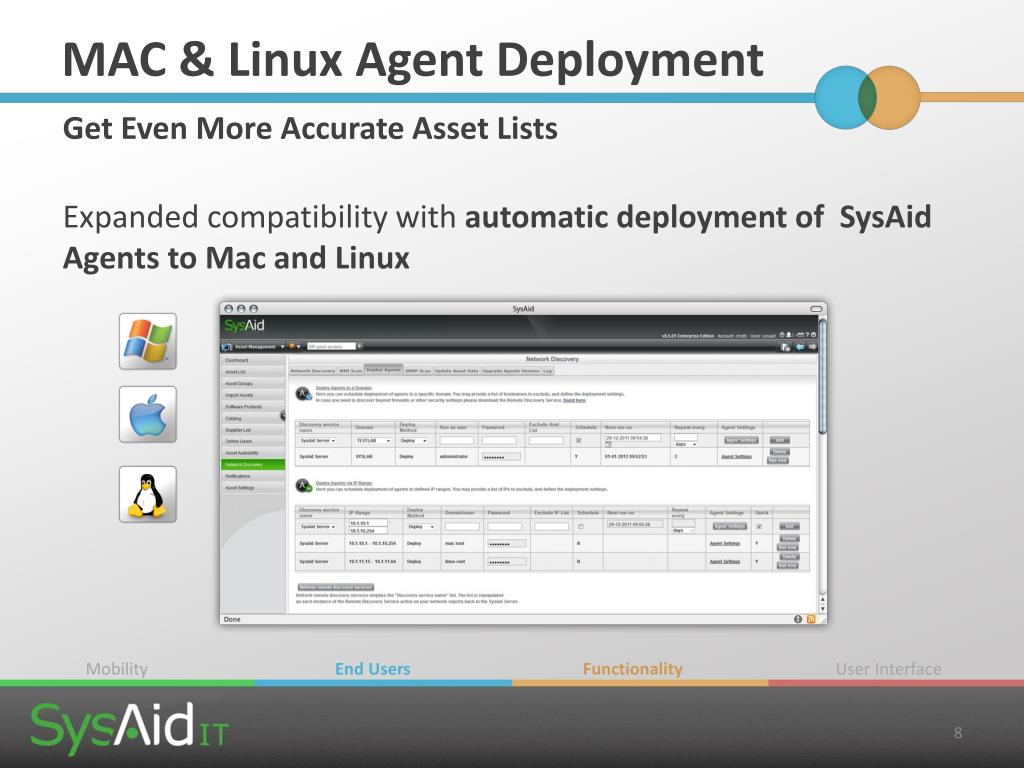Switch to the SNMP Scan tab

pyautogui.click(x=418, y=371)
